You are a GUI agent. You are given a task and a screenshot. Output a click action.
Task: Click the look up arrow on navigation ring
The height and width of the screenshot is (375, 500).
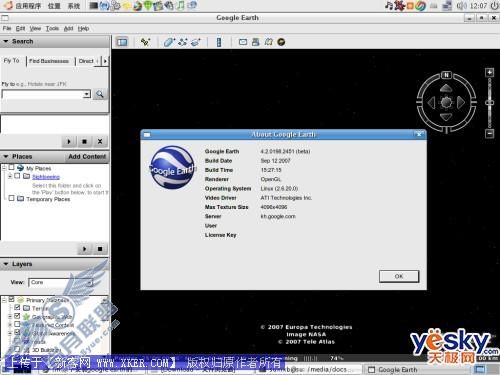pyautogui.click(x=446, y=88)
